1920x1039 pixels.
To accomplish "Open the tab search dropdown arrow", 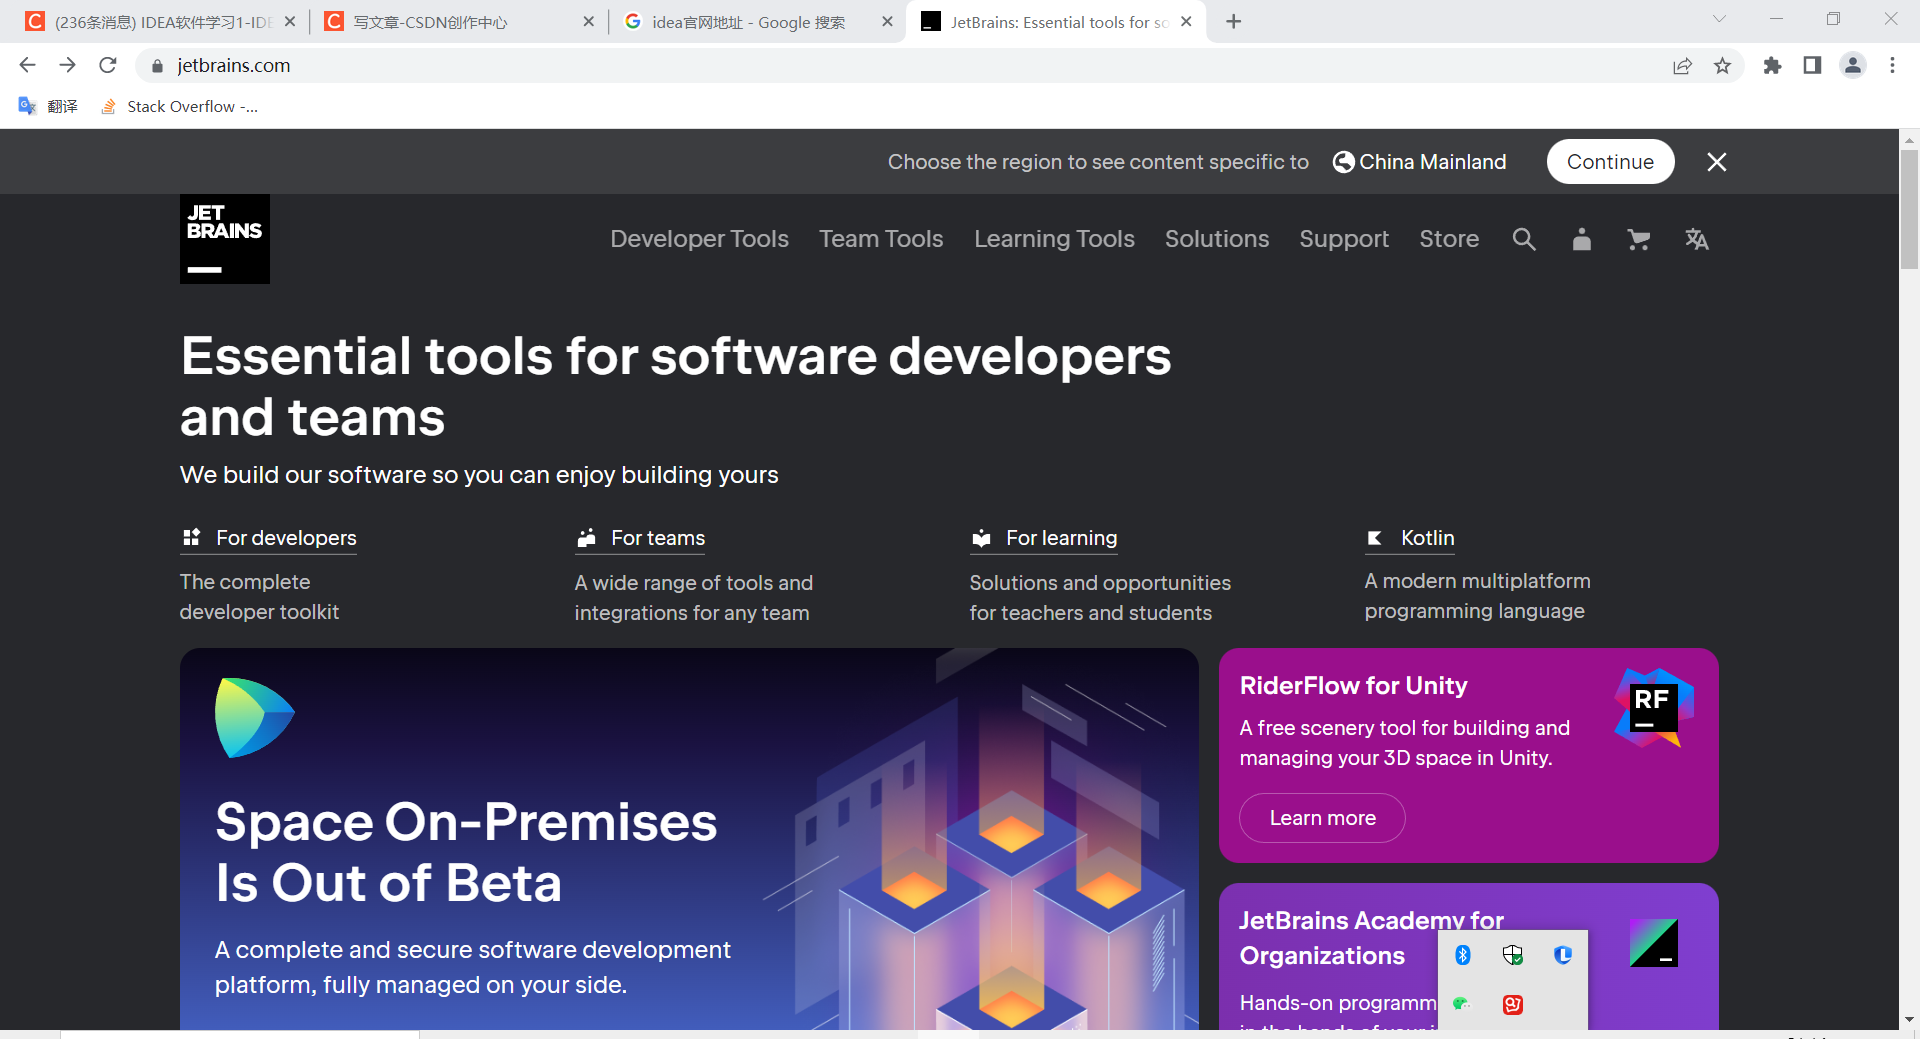I will pos(1719,19).
